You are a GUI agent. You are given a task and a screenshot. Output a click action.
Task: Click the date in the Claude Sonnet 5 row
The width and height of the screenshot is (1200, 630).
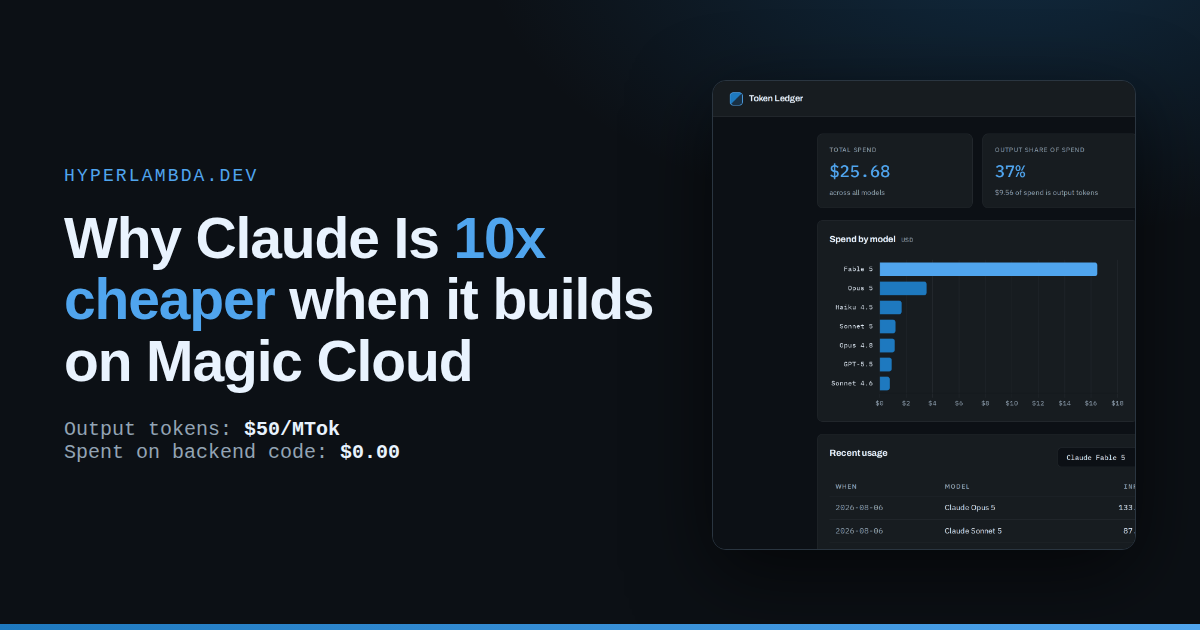(x=859, y=531)
